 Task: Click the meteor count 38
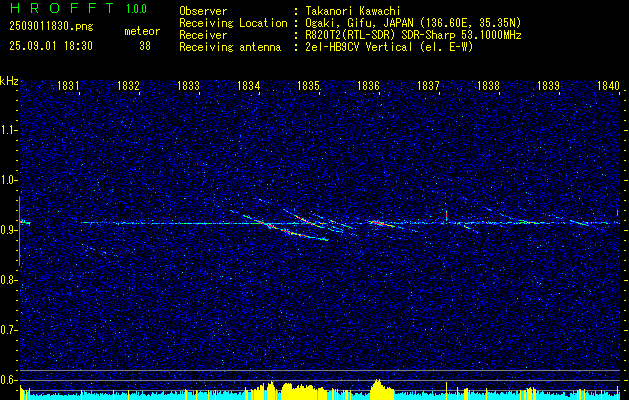pyautogui.click(x=145, y=46)
